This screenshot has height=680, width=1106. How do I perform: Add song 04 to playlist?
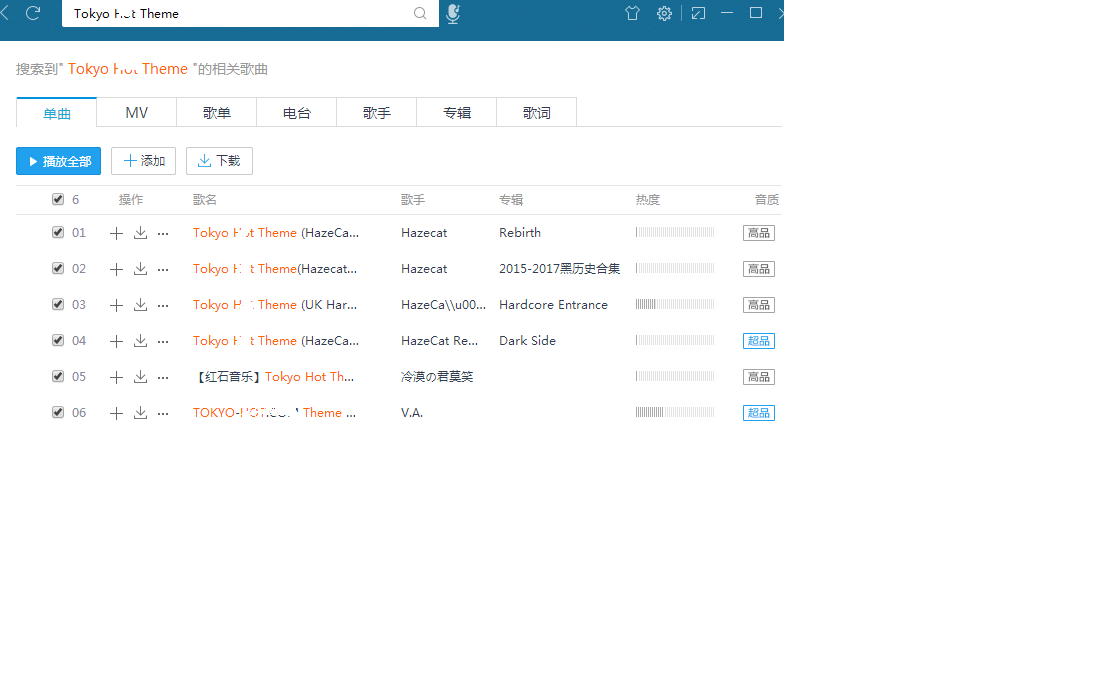point(116,341)
